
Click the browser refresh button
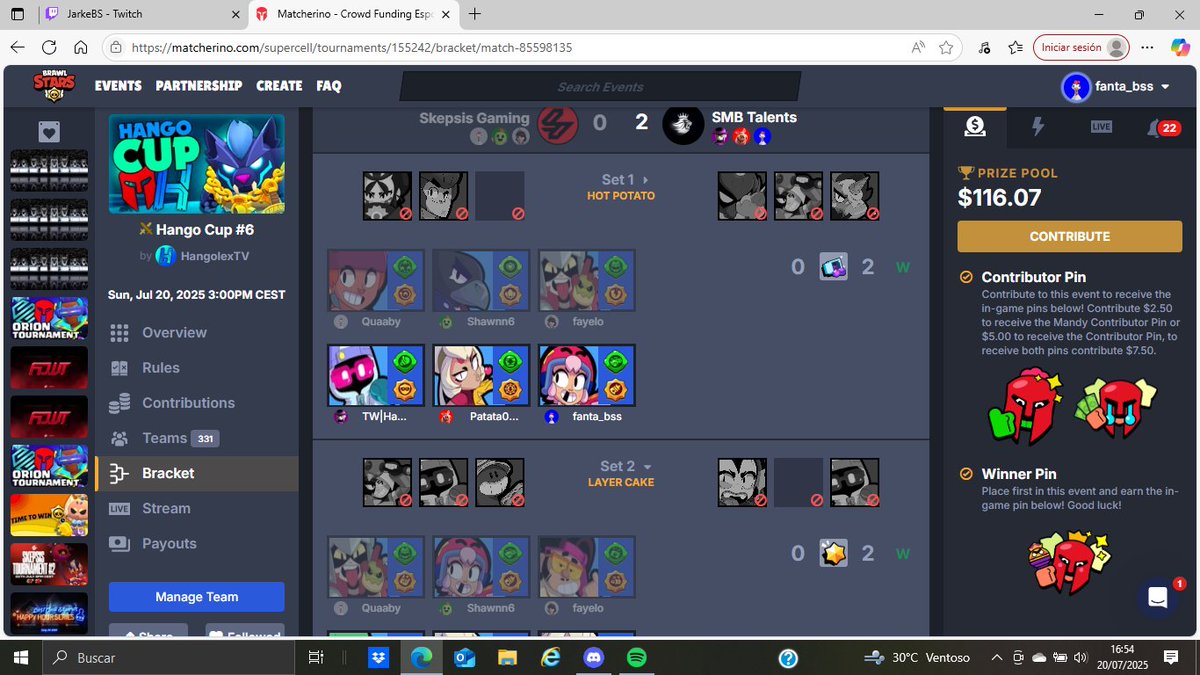(x=49, y=47)
